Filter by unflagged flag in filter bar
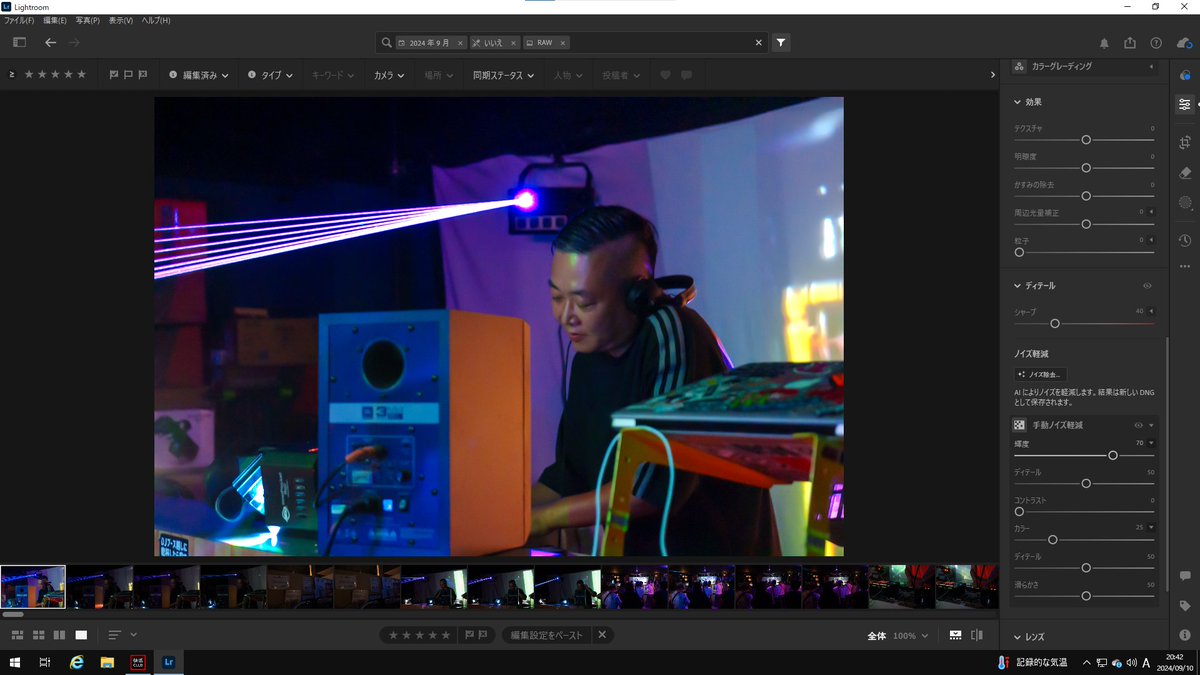This screenshot has width=1200, height=675. 128,75
